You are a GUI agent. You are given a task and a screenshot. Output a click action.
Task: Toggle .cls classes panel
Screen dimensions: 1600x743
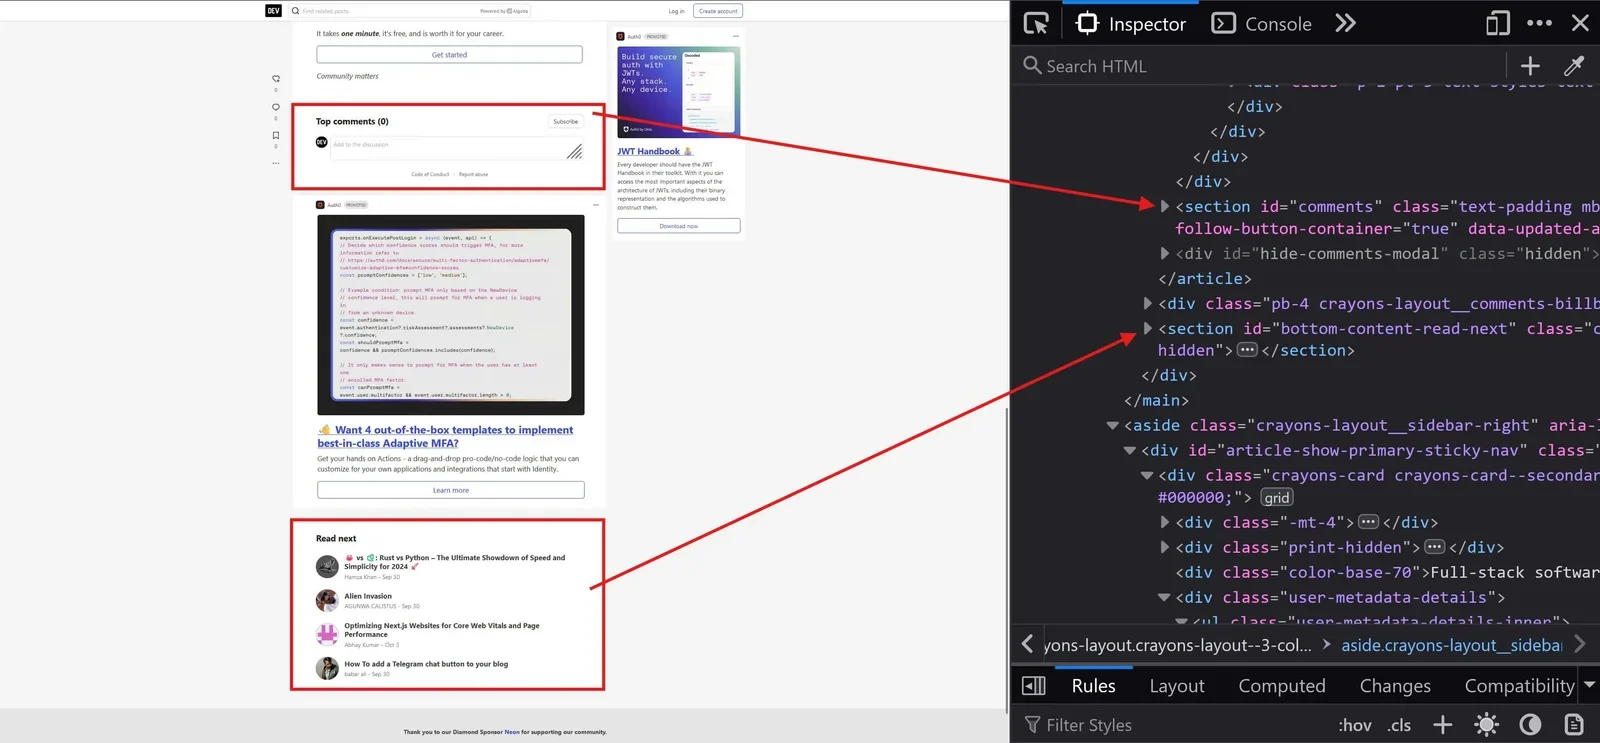pos(1400,725)
